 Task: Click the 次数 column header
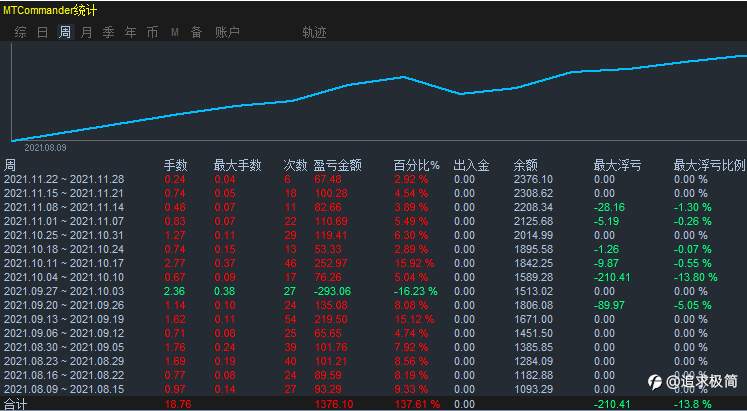click(295, 165)
